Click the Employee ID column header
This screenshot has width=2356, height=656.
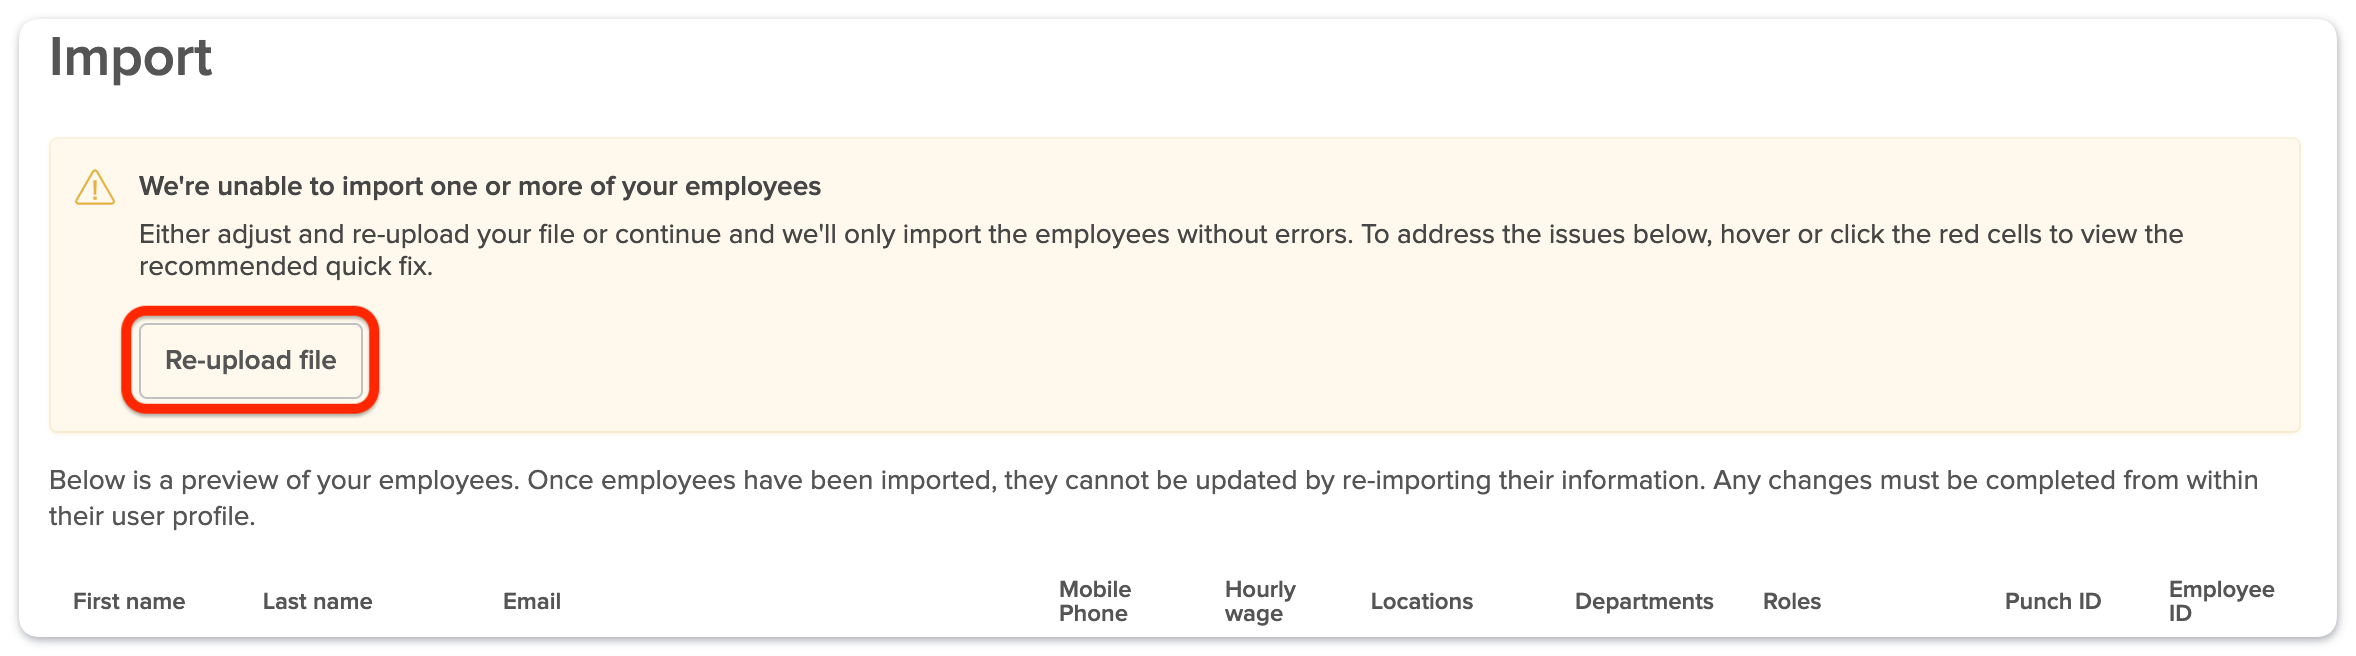coord(2220,601)
